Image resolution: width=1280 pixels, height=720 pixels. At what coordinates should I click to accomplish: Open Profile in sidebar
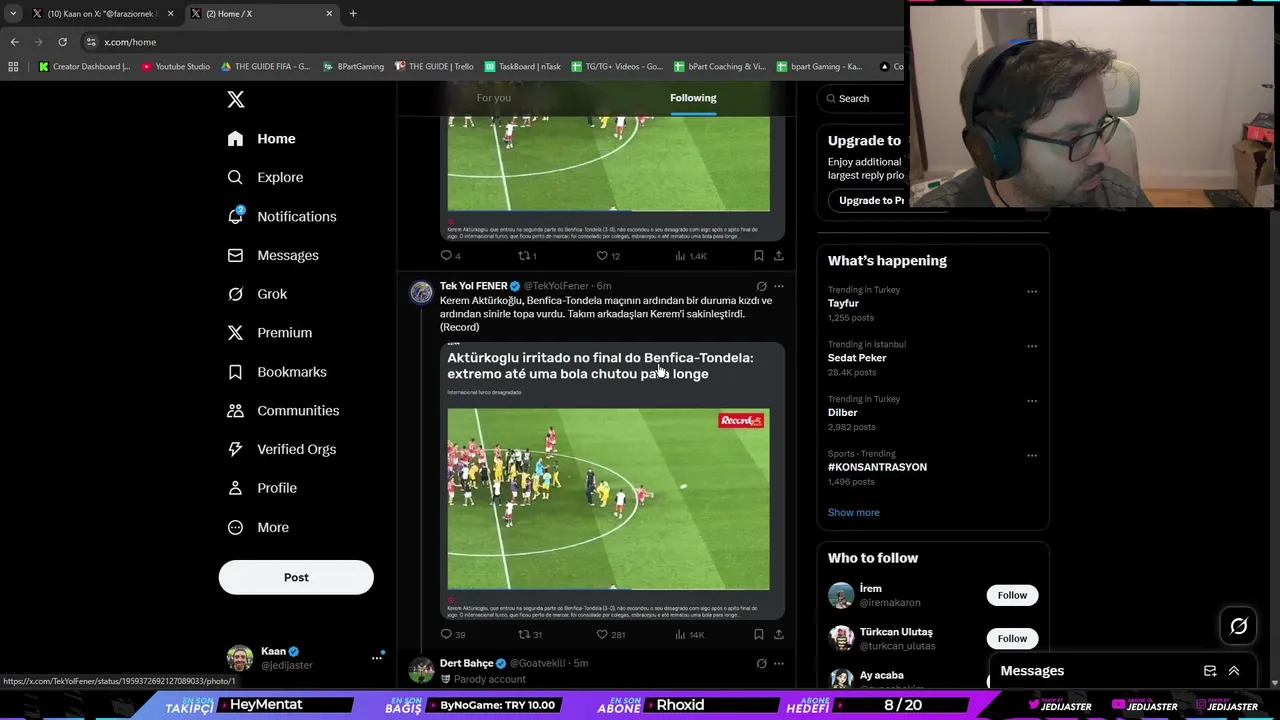[262, 488]
